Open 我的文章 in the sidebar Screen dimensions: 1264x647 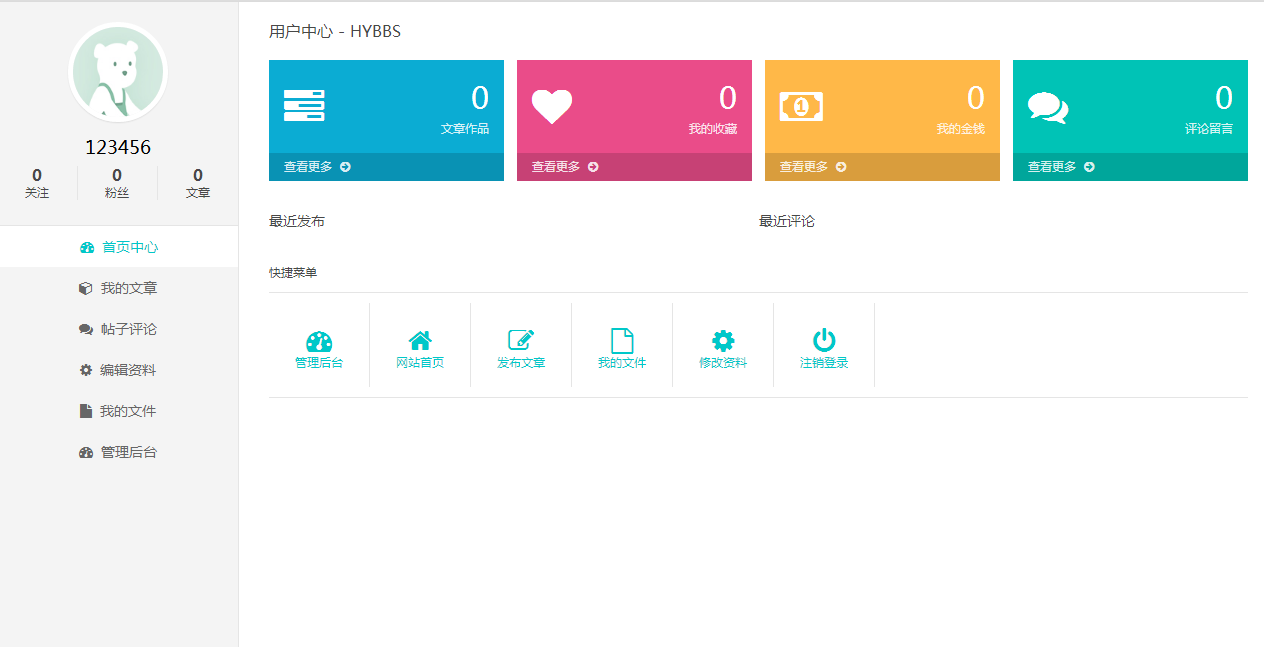coord(119,288)
